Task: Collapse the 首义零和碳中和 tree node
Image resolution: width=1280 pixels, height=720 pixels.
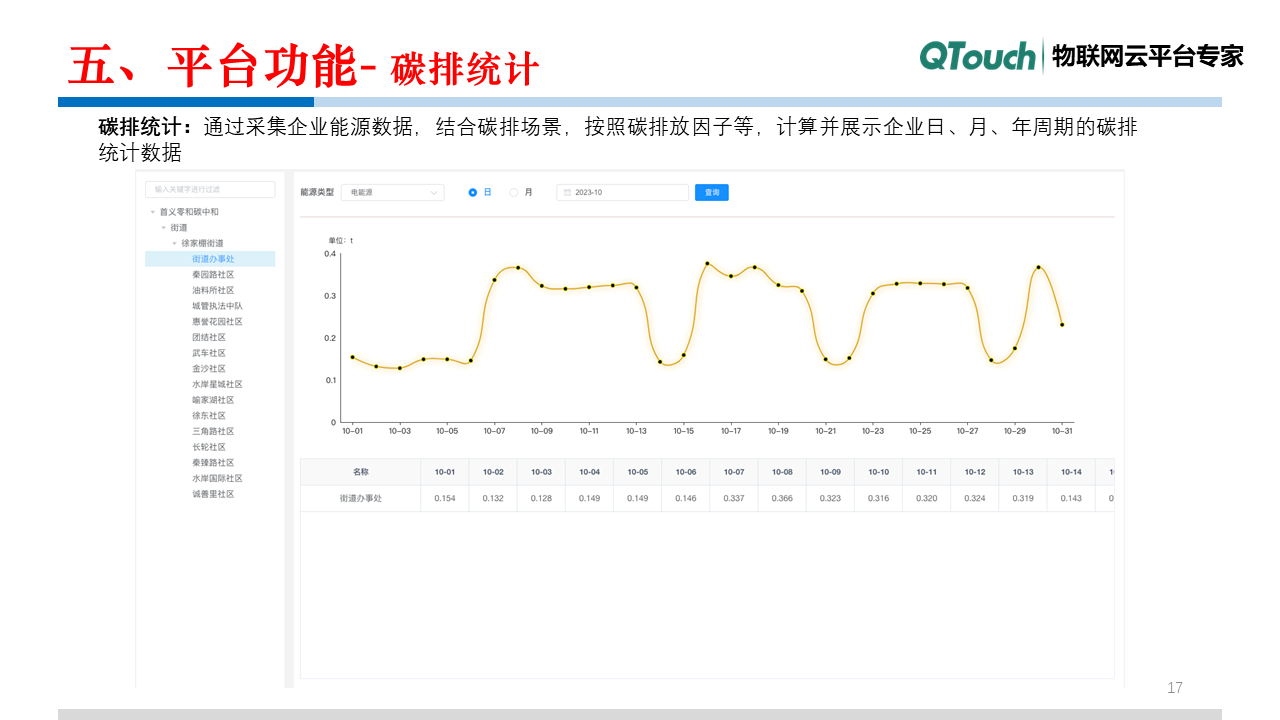Action: (153, 212)
